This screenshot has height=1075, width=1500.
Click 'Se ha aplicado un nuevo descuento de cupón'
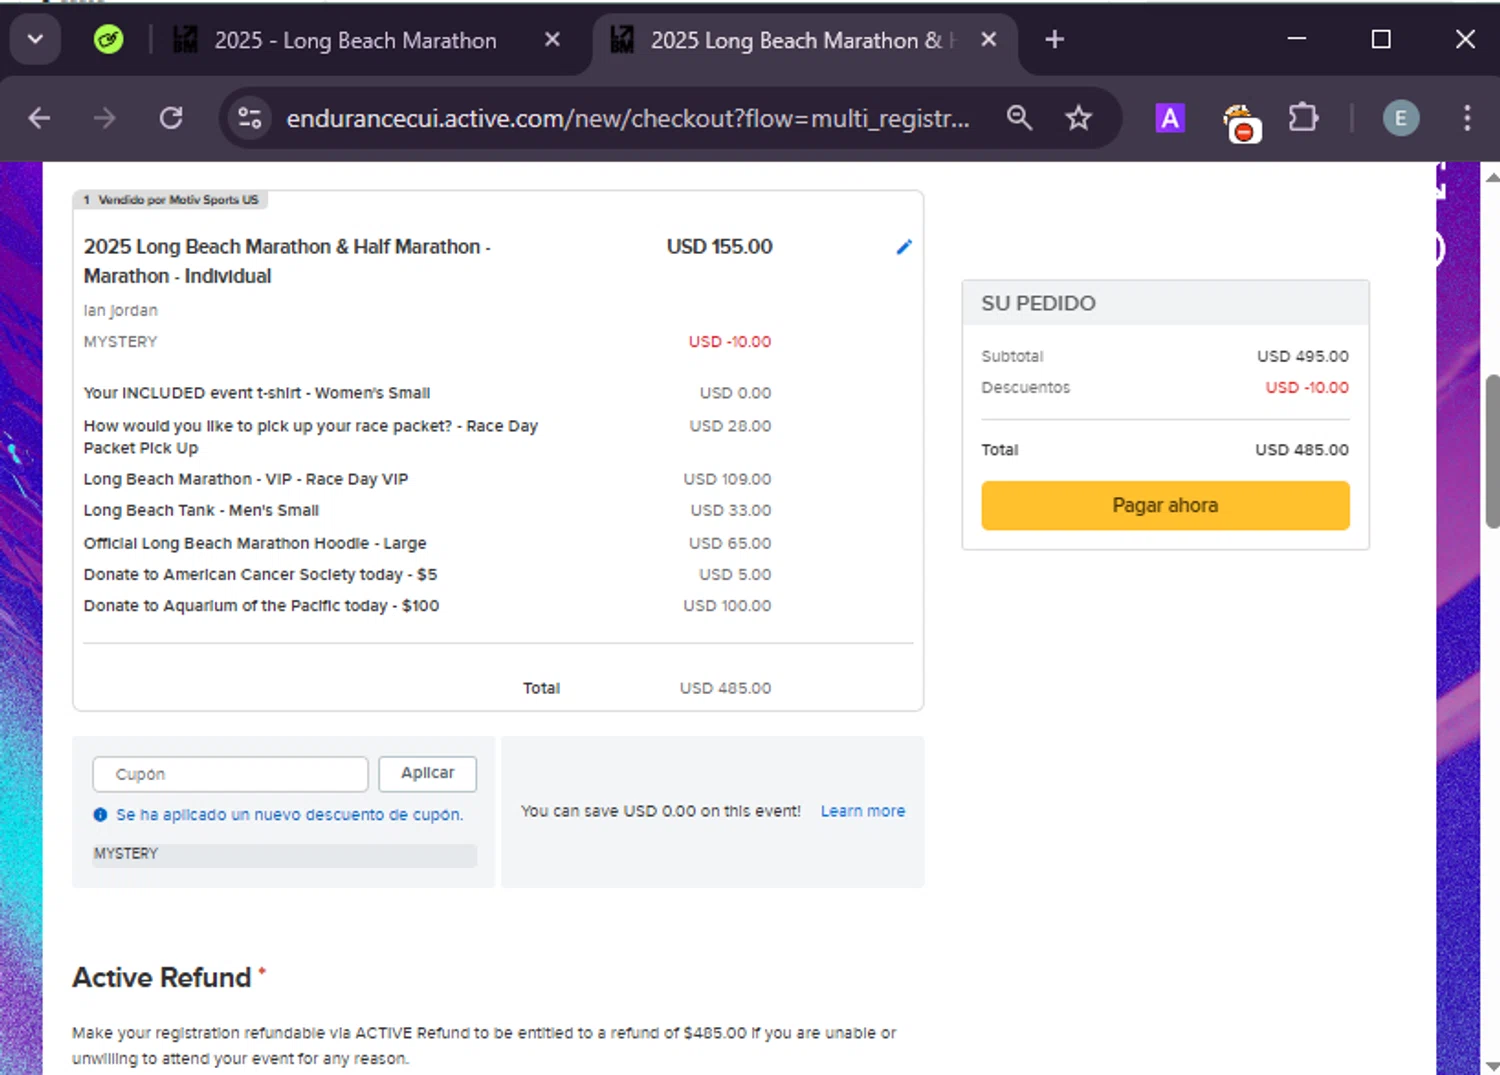pyautogui.click(x=289, y=815)
